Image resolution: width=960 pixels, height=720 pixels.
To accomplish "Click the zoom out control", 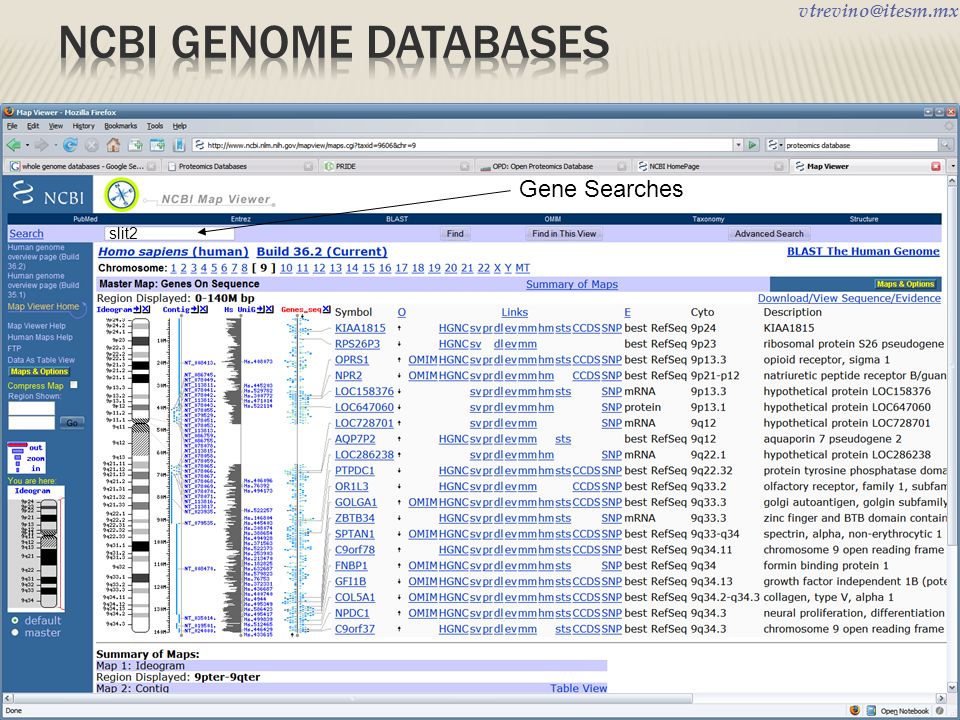I will [36, 448].
